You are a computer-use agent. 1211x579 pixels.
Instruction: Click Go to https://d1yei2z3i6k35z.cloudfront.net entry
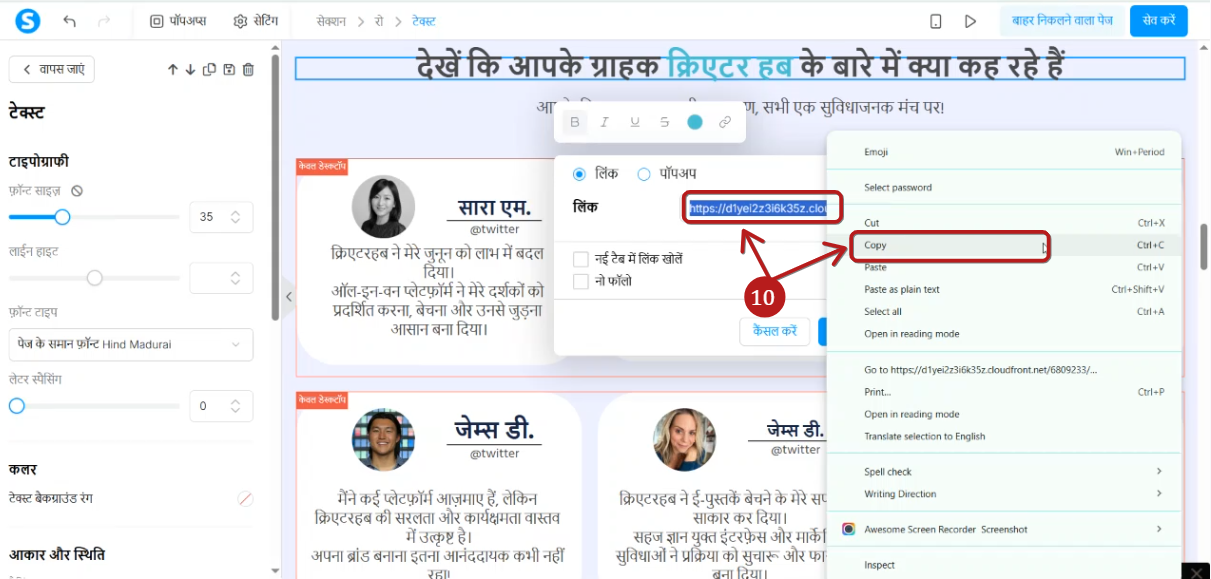tap(1004, 369)
